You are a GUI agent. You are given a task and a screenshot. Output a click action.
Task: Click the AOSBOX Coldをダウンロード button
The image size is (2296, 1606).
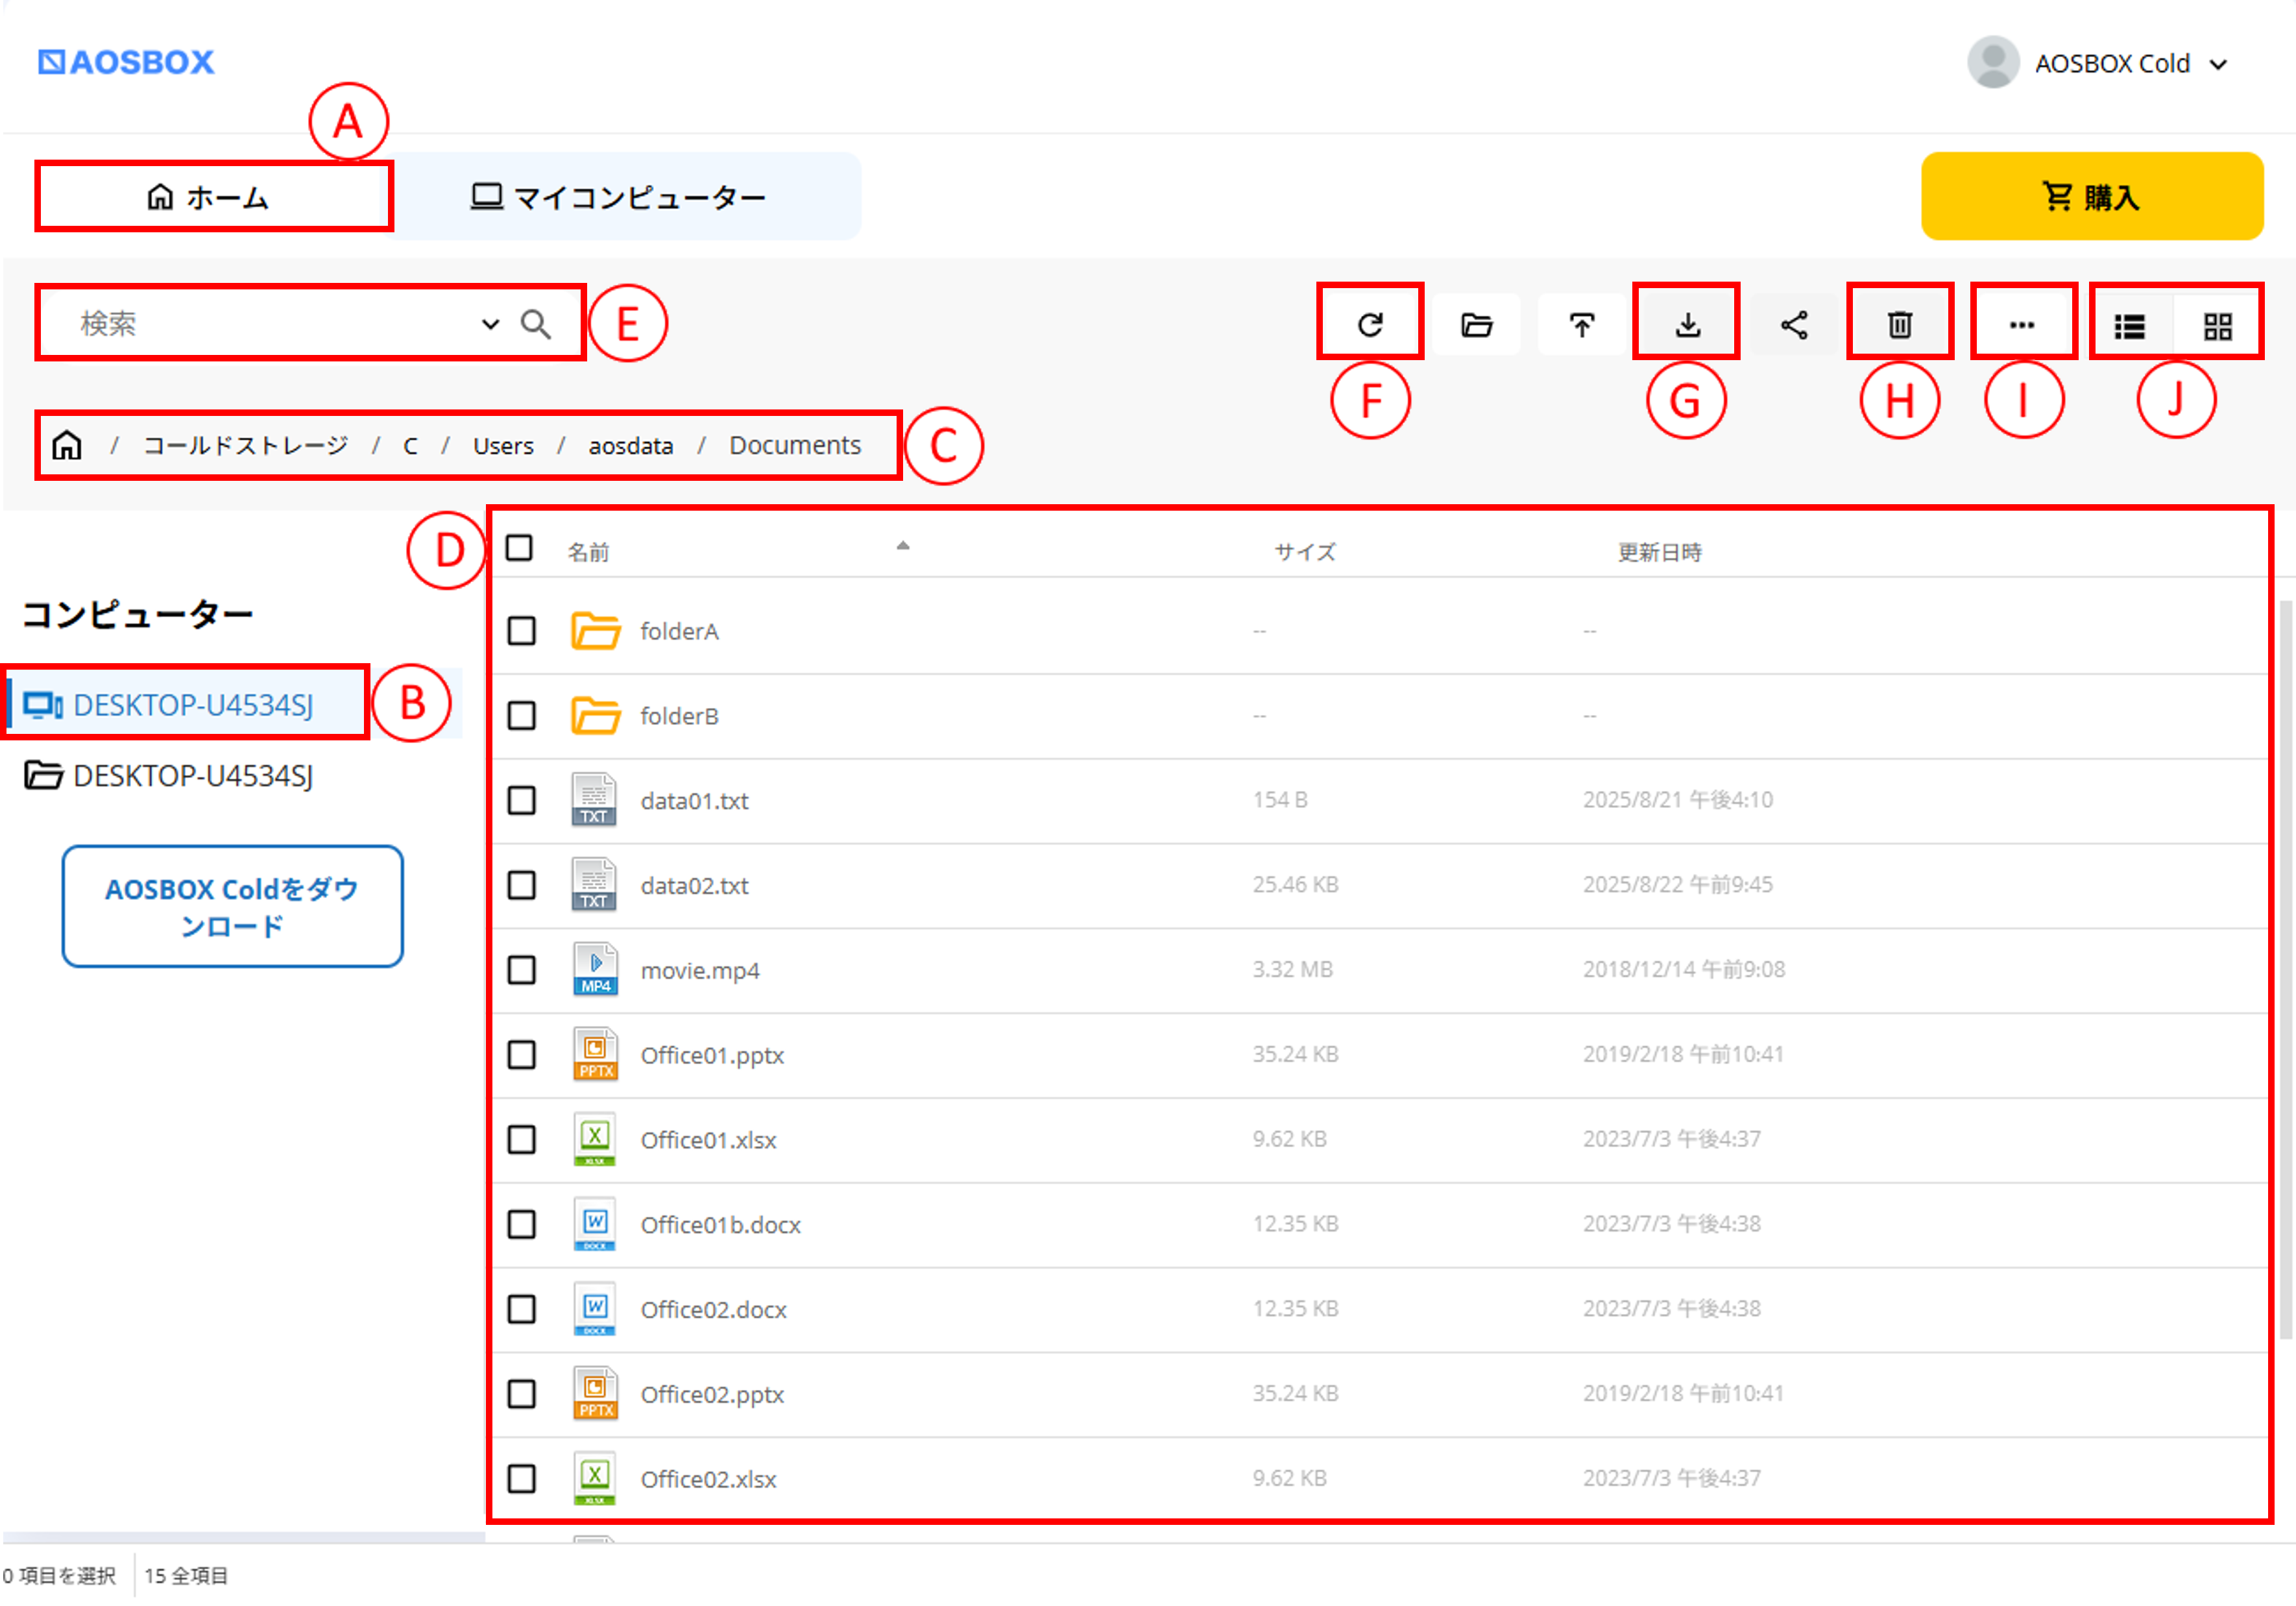point(232,906)
